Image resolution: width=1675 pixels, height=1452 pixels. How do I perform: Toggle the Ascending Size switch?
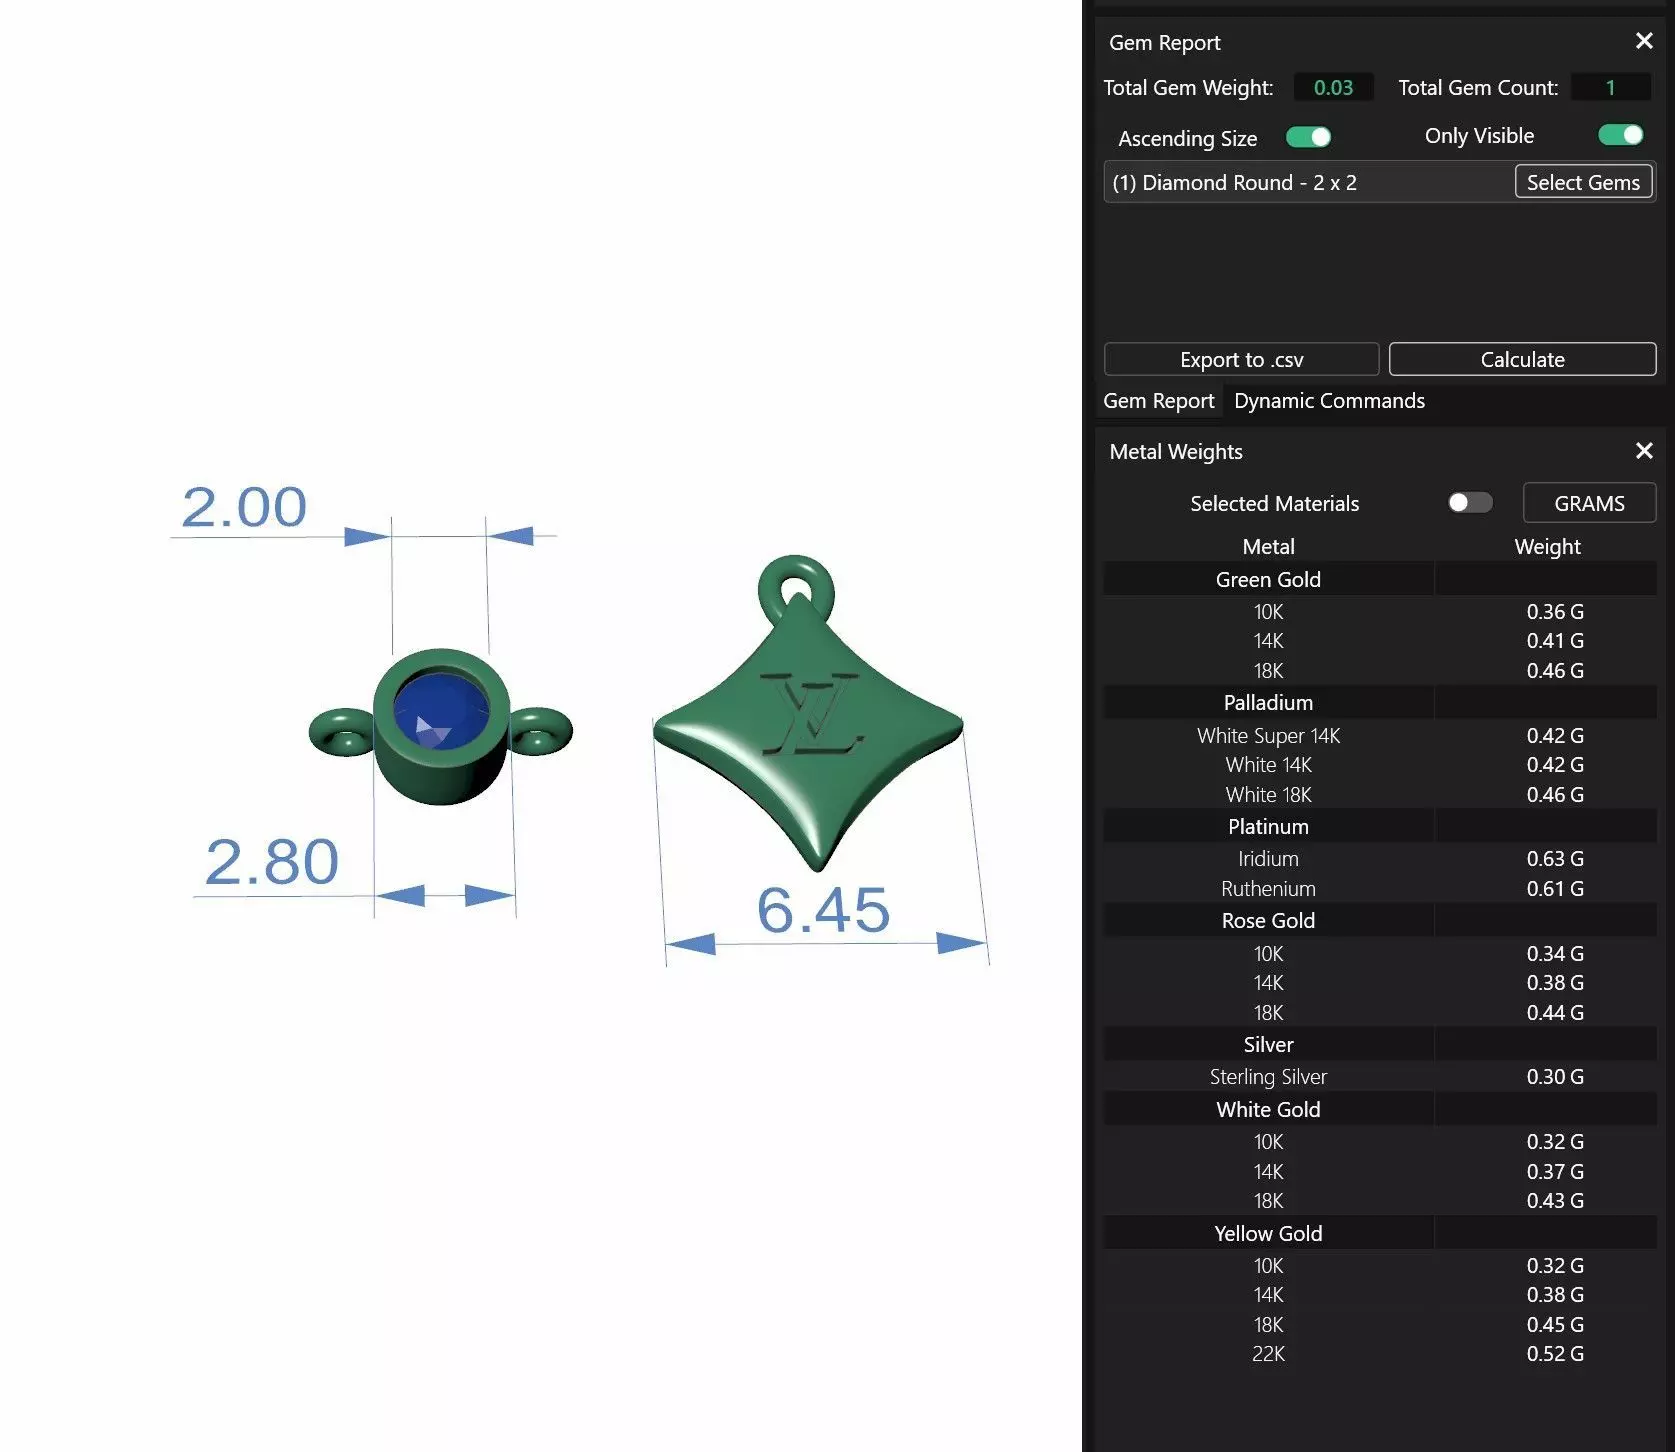[x=1308, y=137]
